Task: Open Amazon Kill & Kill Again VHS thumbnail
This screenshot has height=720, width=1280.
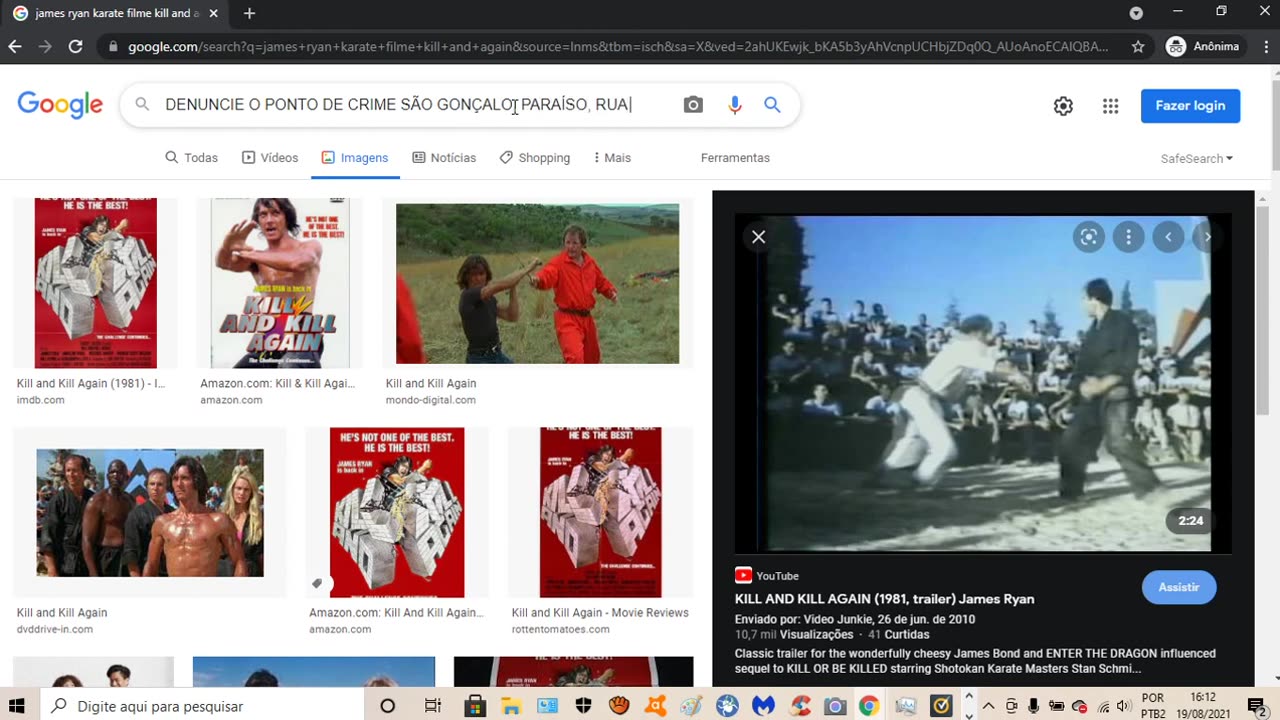Action: pyautogui.click(x=279, y=283)
